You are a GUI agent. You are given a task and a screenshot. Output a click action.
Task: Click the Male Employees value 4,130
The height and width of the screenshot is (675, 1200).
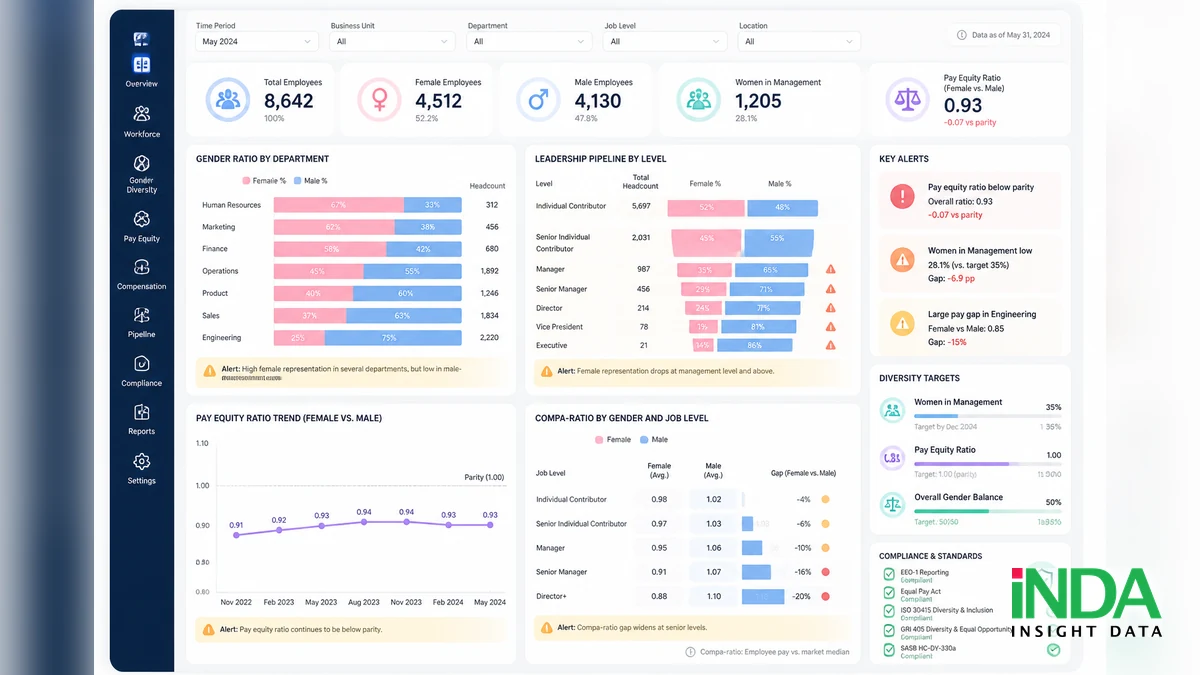(597, 101)
